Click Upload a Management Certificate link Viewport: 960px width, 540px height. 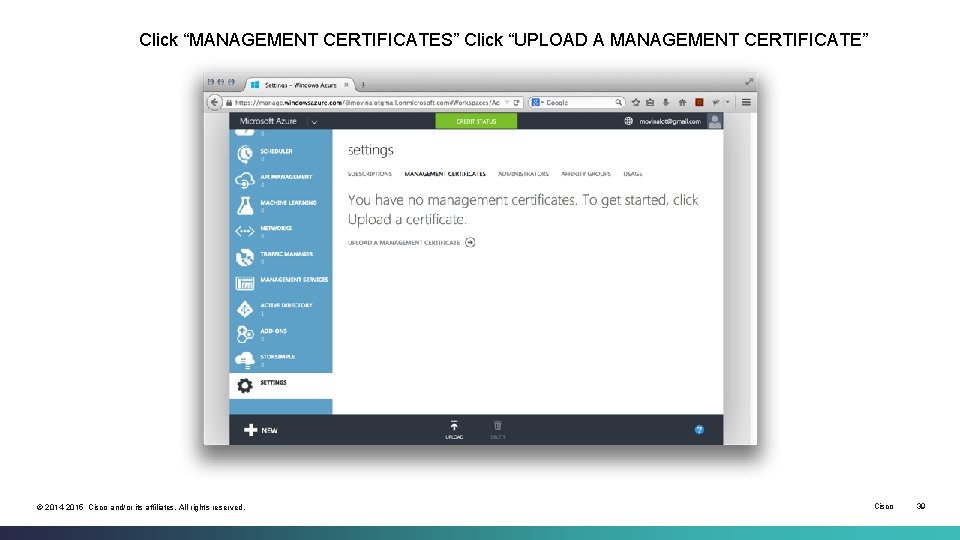[404, 242]
